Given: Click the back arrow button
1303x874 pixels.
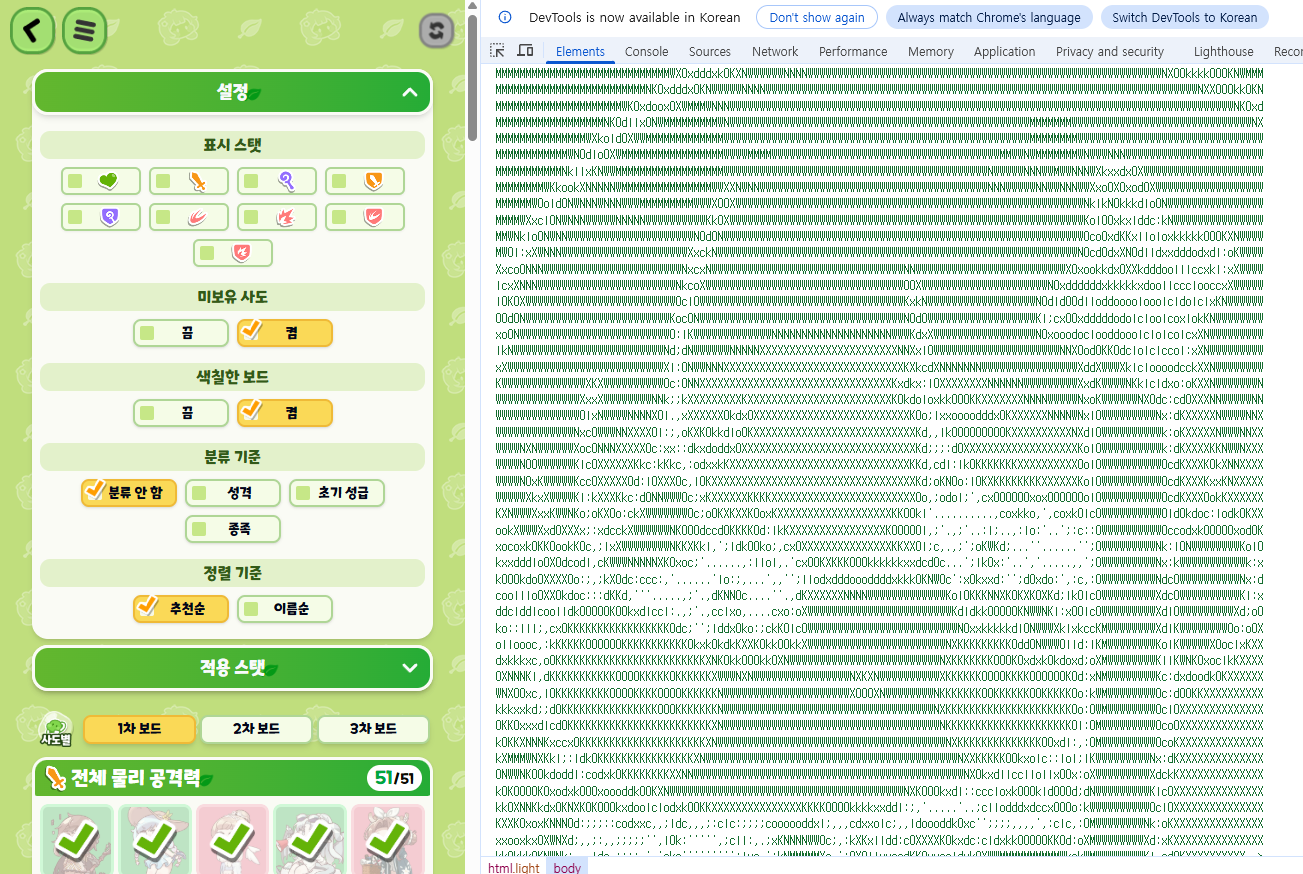Looking at the screenshot, I should point(33,32).
